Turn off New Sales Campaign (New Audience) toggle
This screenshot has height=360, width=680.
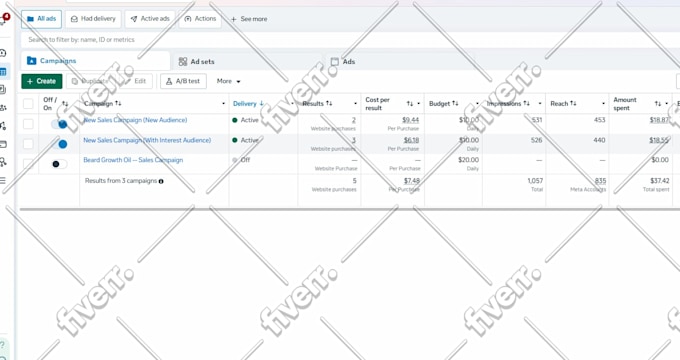click(x=59, y=124)
